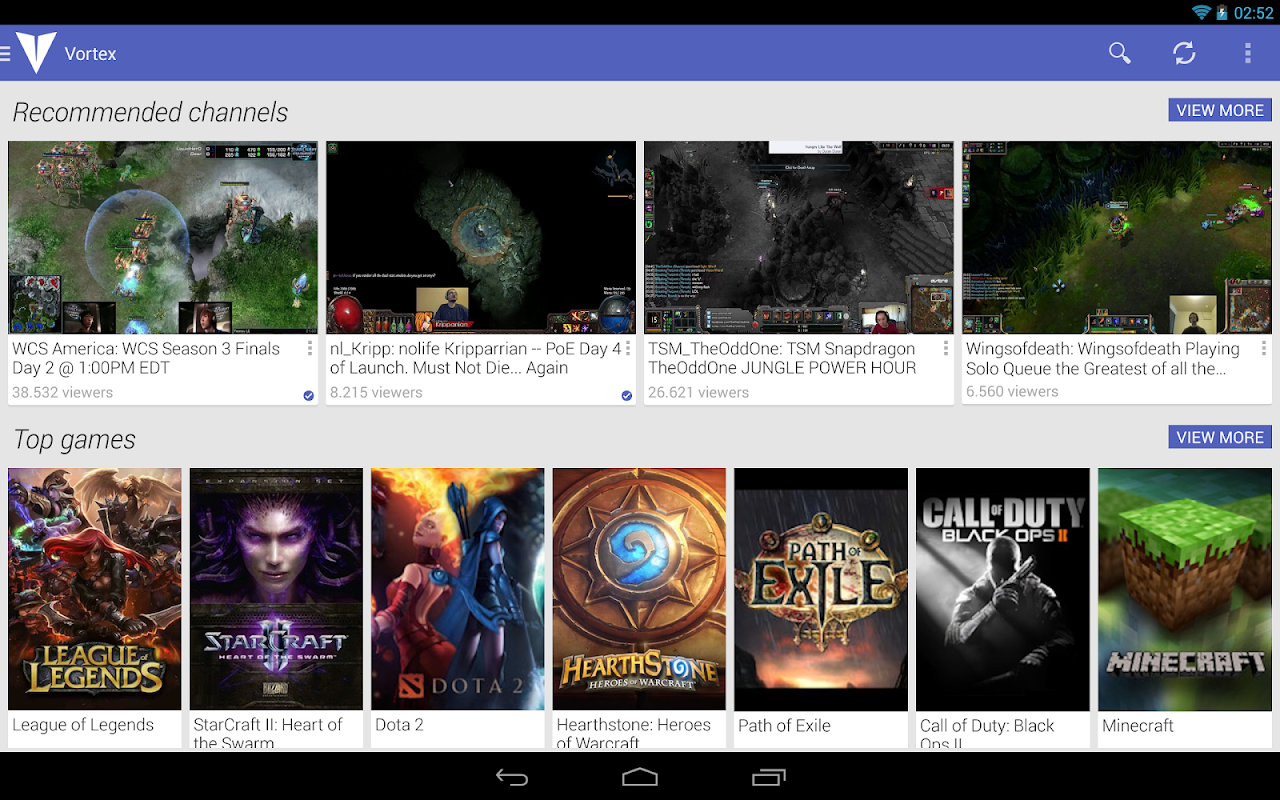The width and height of the screenshot is (1280, 800).
Task: Select the Hearthstone game cover
Action: coord(640,589)
